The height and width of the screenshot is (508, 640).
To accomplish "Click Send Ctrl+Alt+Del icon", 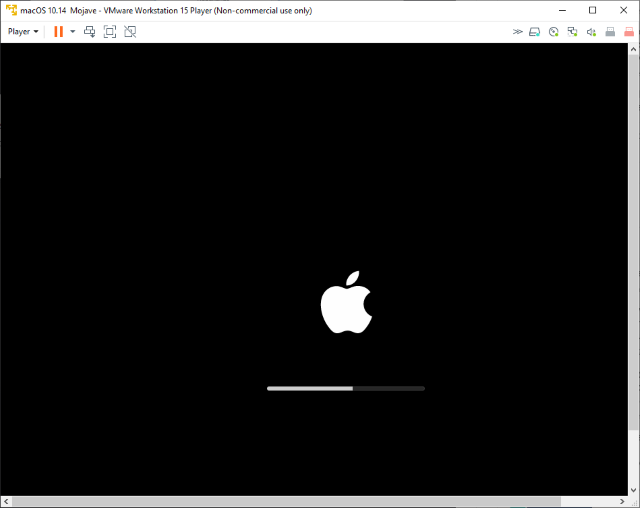I will [x=90, y=31].
